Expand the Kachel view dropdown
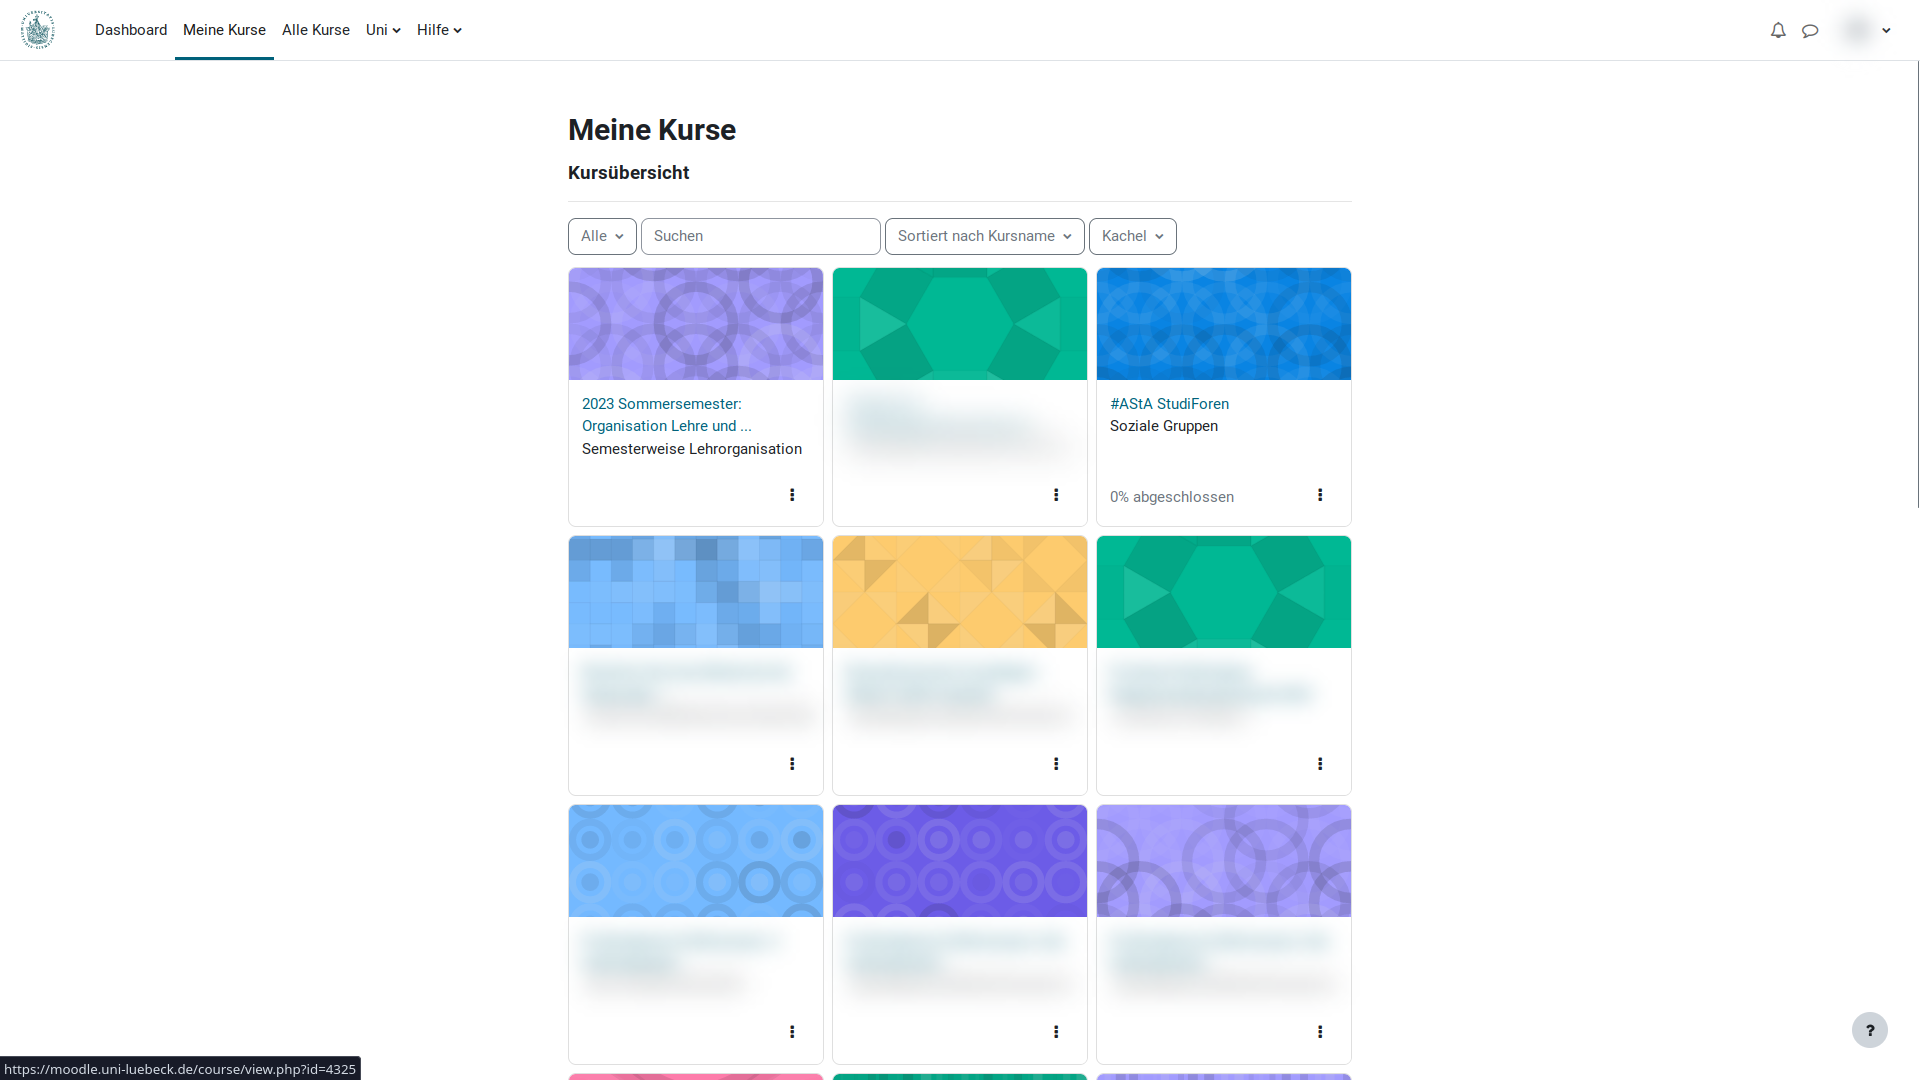1920x1080 pixels. pos(1132,236)
